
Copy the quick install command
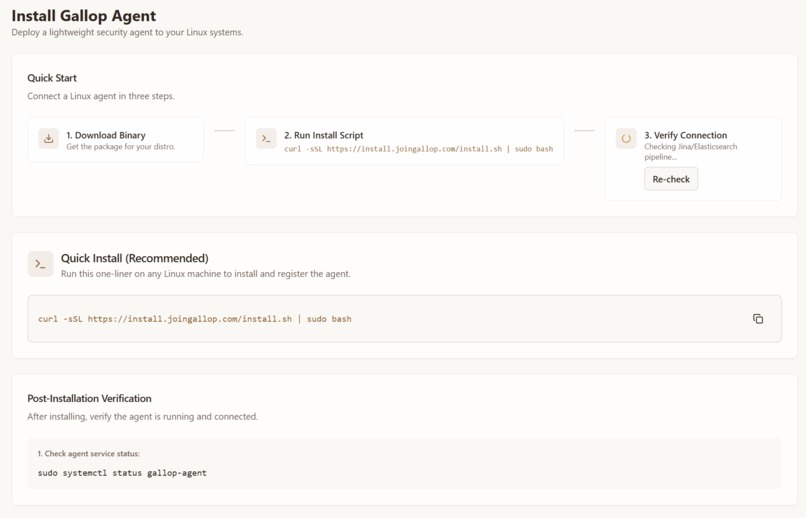click(758, 319)
